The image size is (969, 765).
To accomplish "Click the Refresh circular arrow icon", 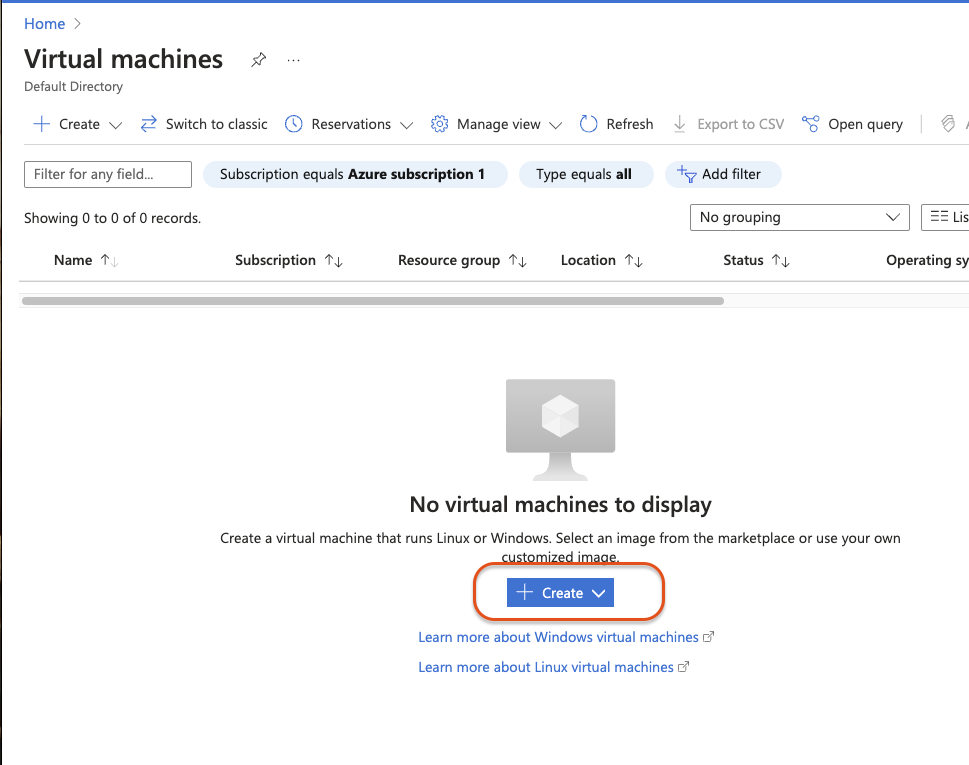I will [x=588, y=124].
